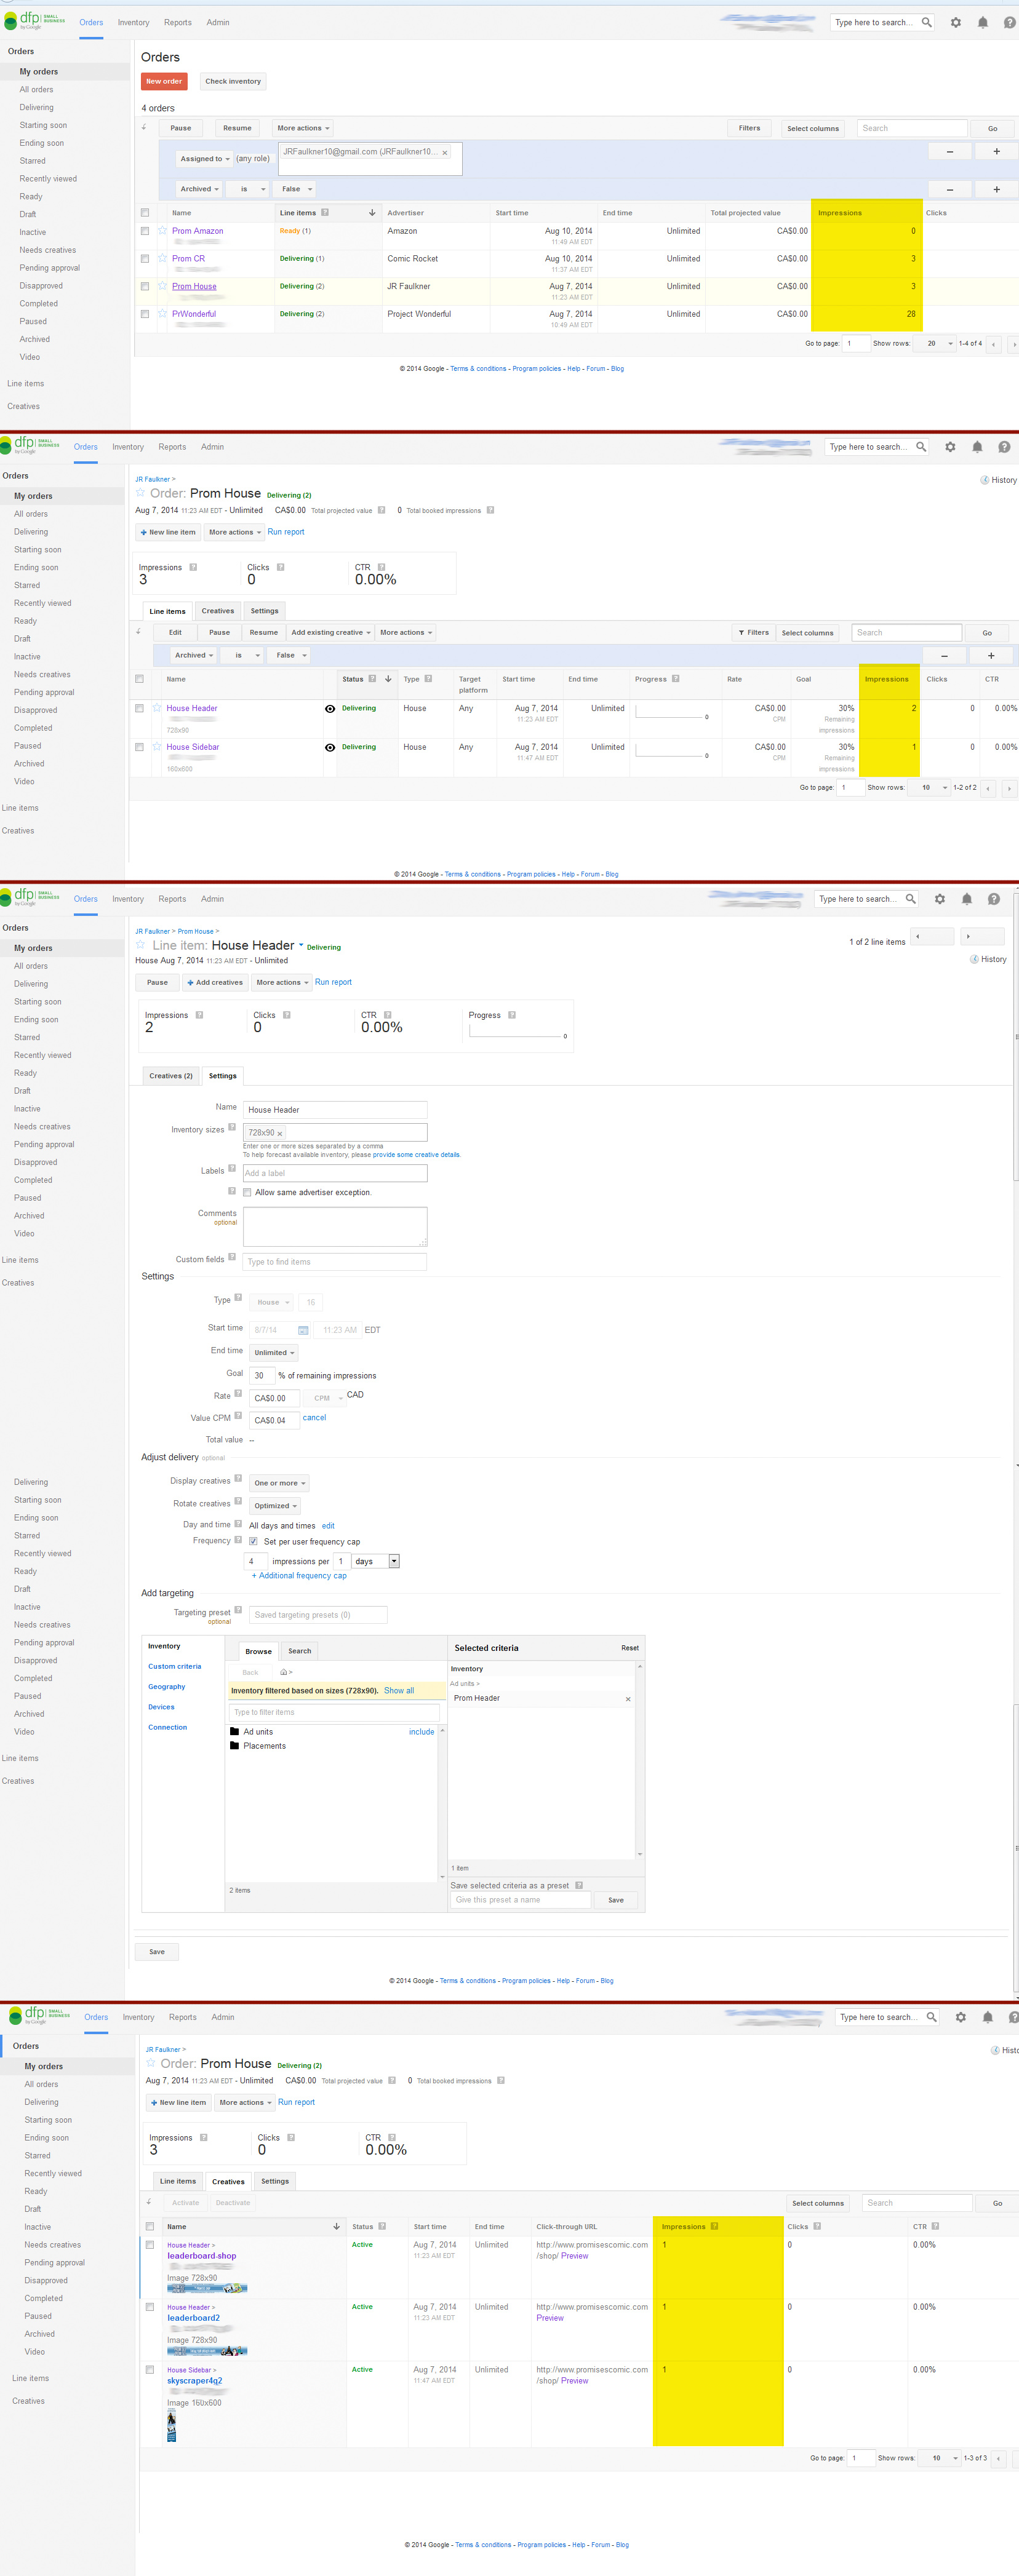Switch to the Creatives (2) tab
Image resolution: width=1019 pixels, height=2576 pixels.
click(x=170, y=1076)
